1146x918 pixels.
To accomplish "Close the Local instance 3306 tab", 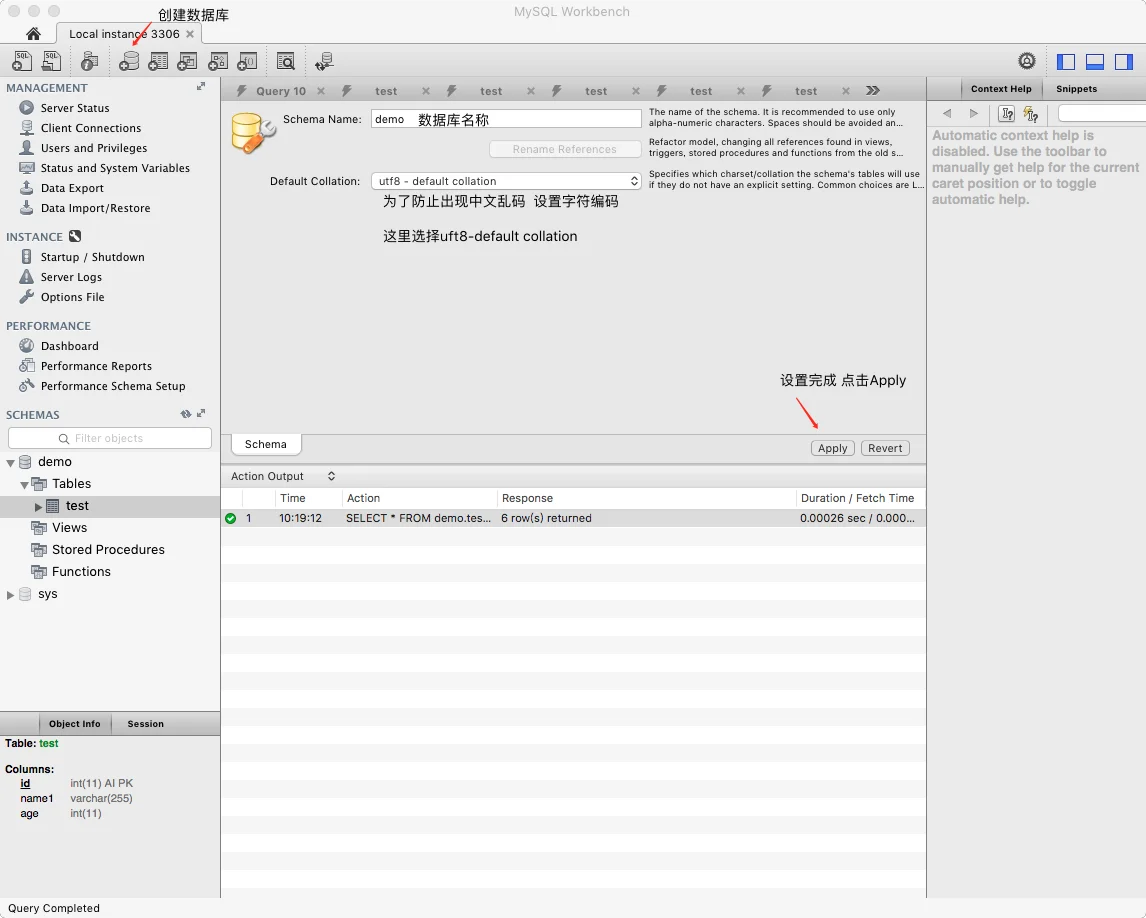I will [x=190, y=34].
